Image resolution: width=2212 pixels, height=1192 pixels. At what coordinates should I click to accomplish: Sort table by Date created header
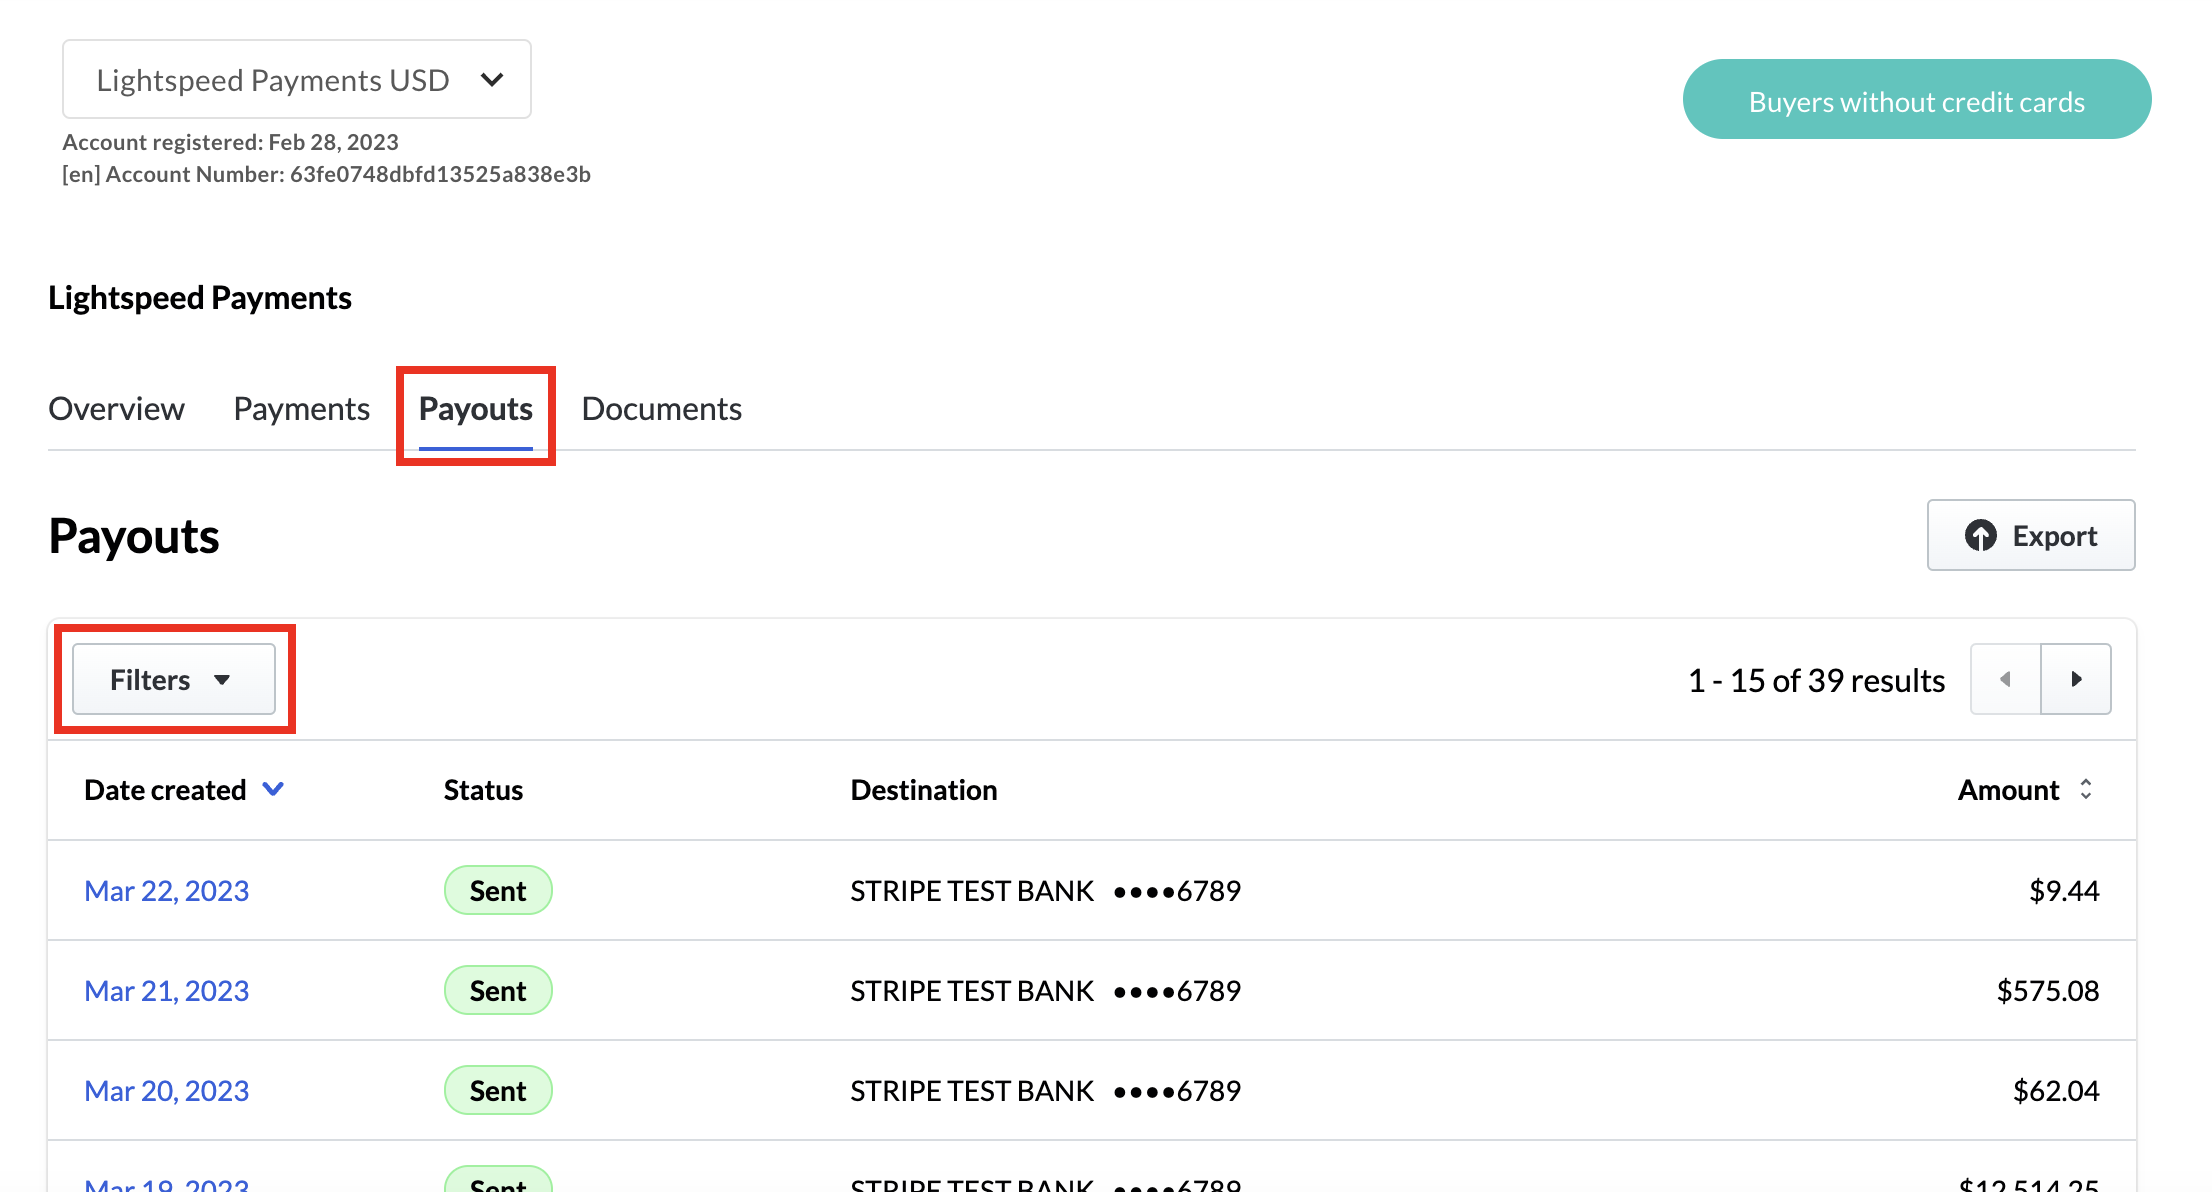pos(165,790)
